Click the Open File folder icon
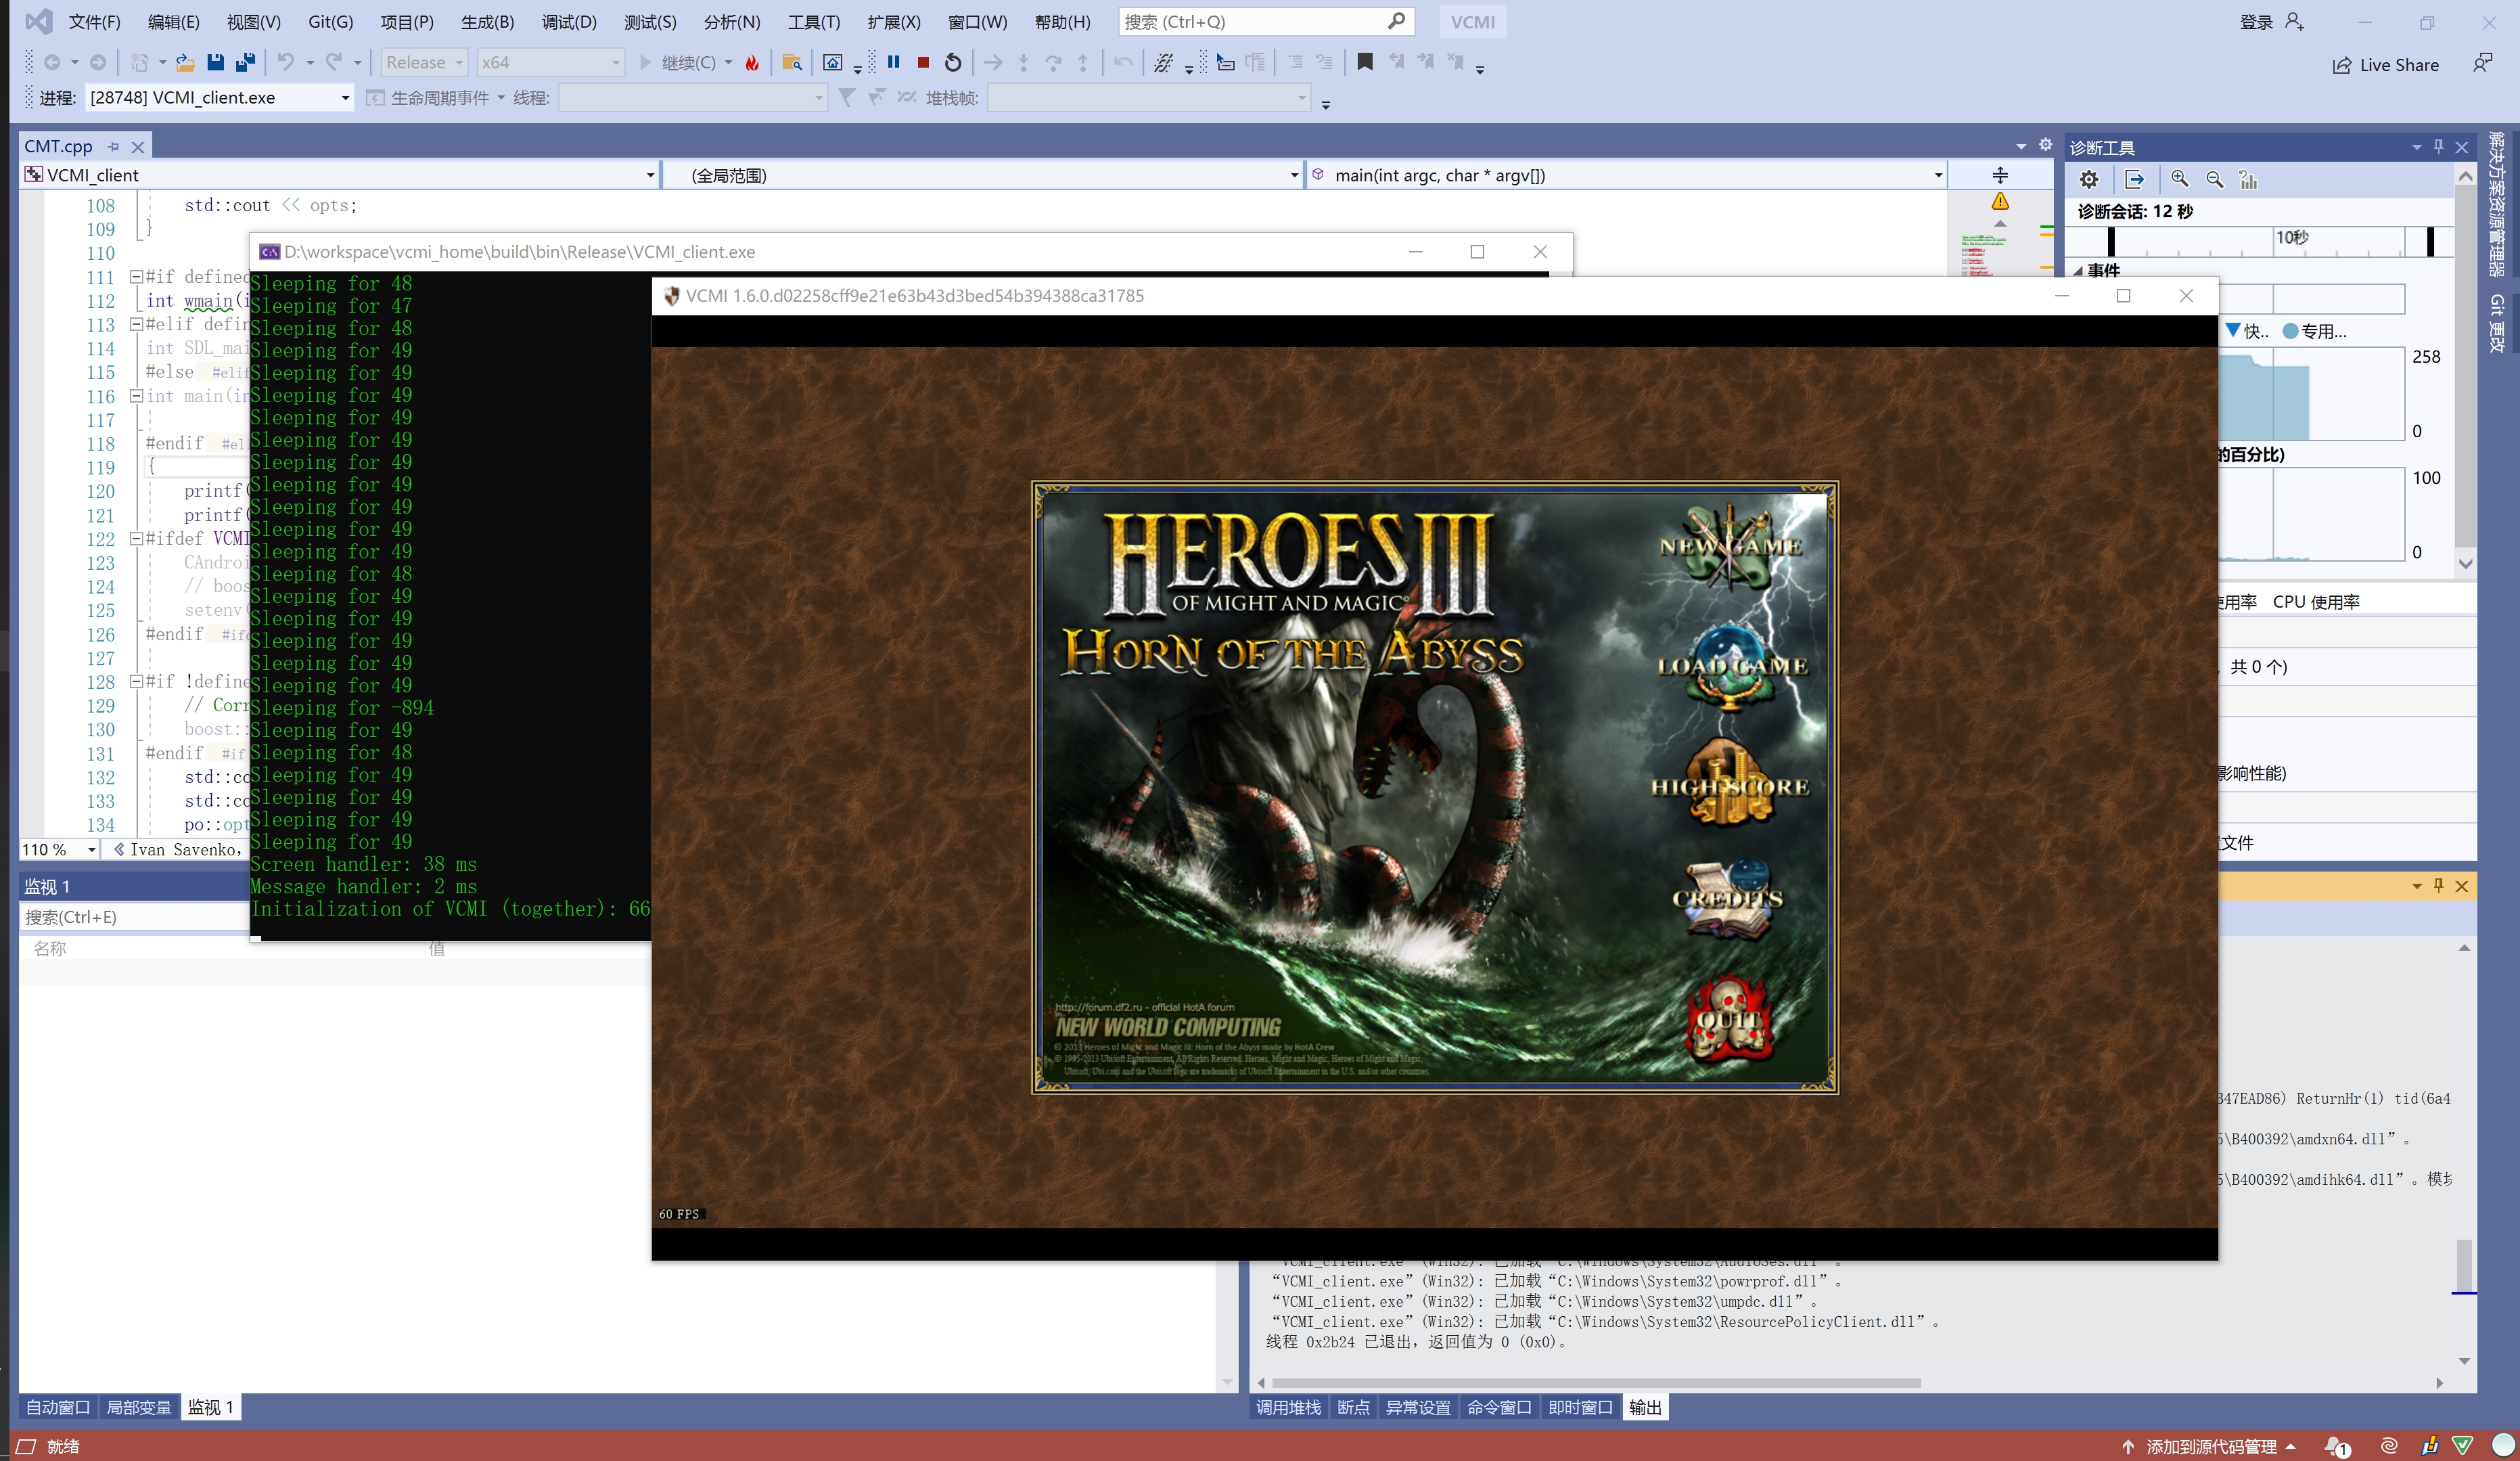Image resolution: width=2520 pixels, height=1461 pixels. 185,62
